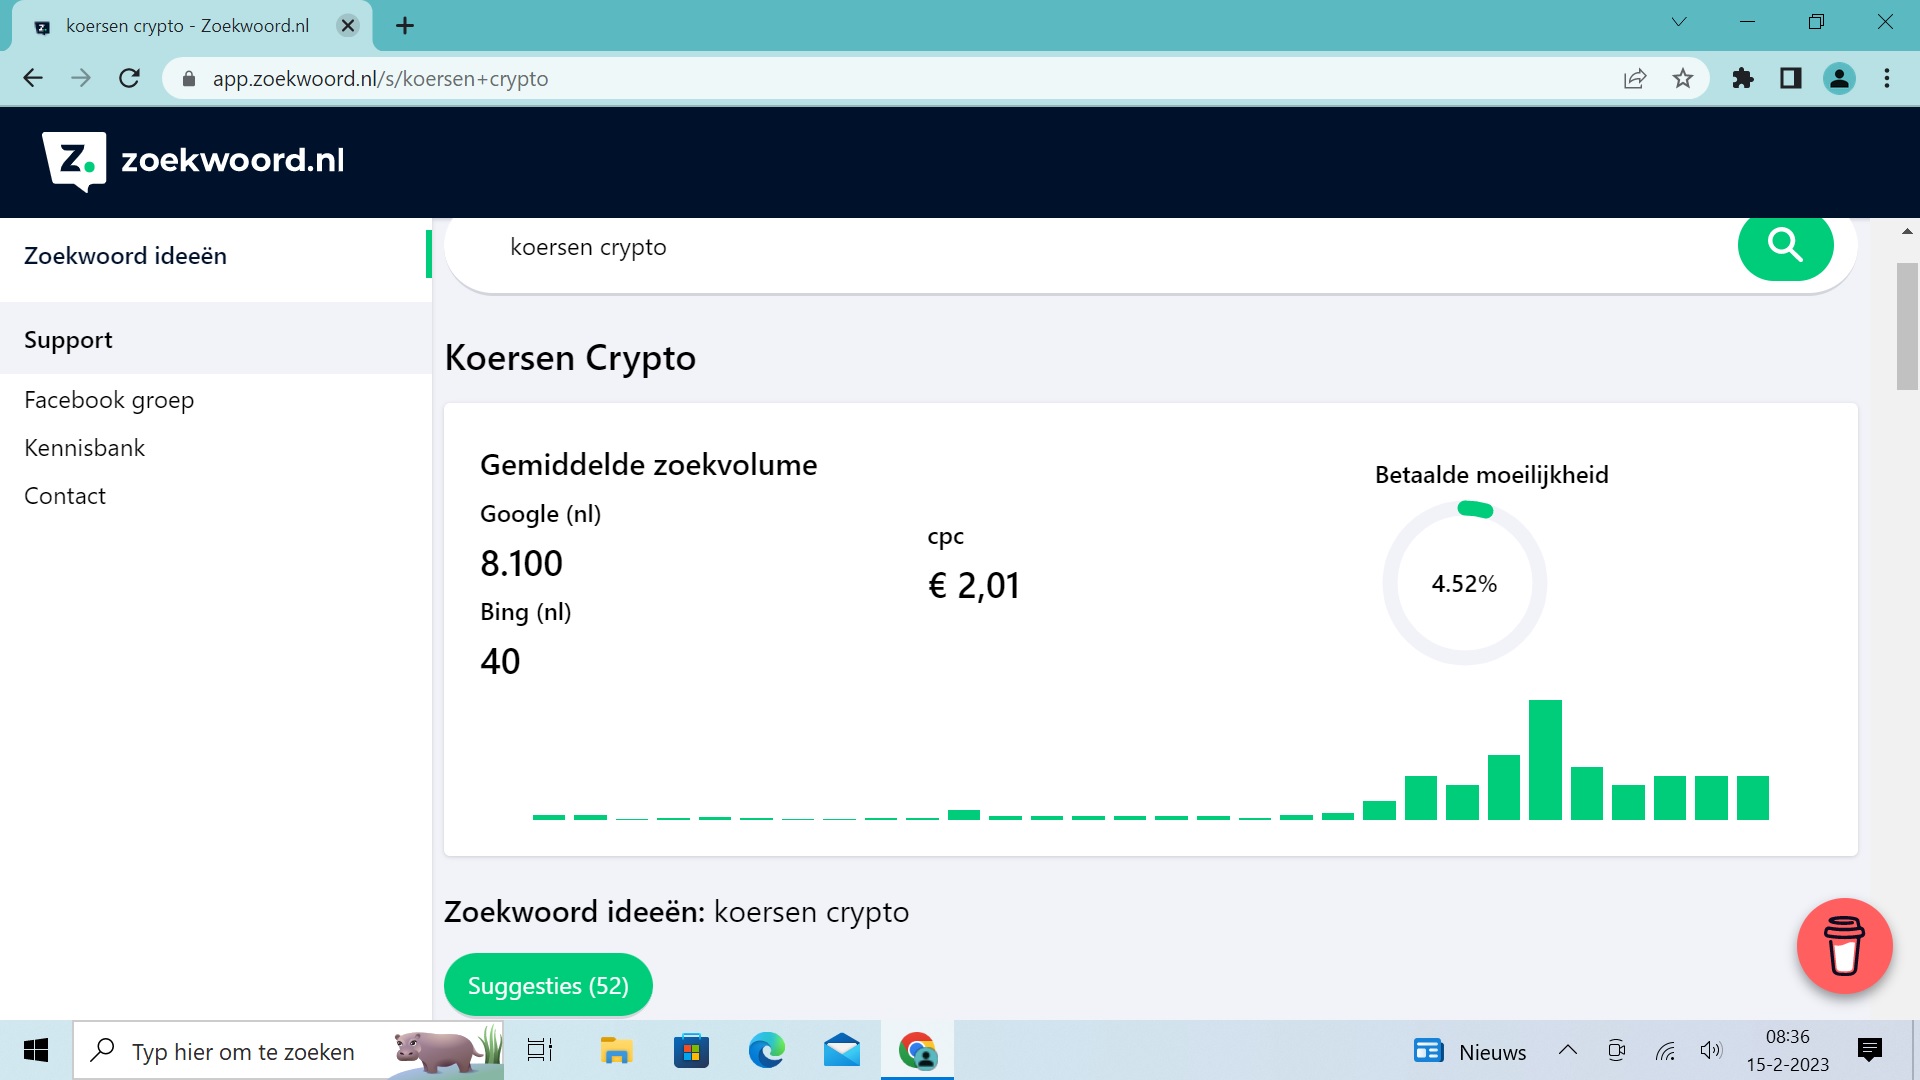
Task: Open the Chrome profile avatar
Action: click(x=1839, y=78)
